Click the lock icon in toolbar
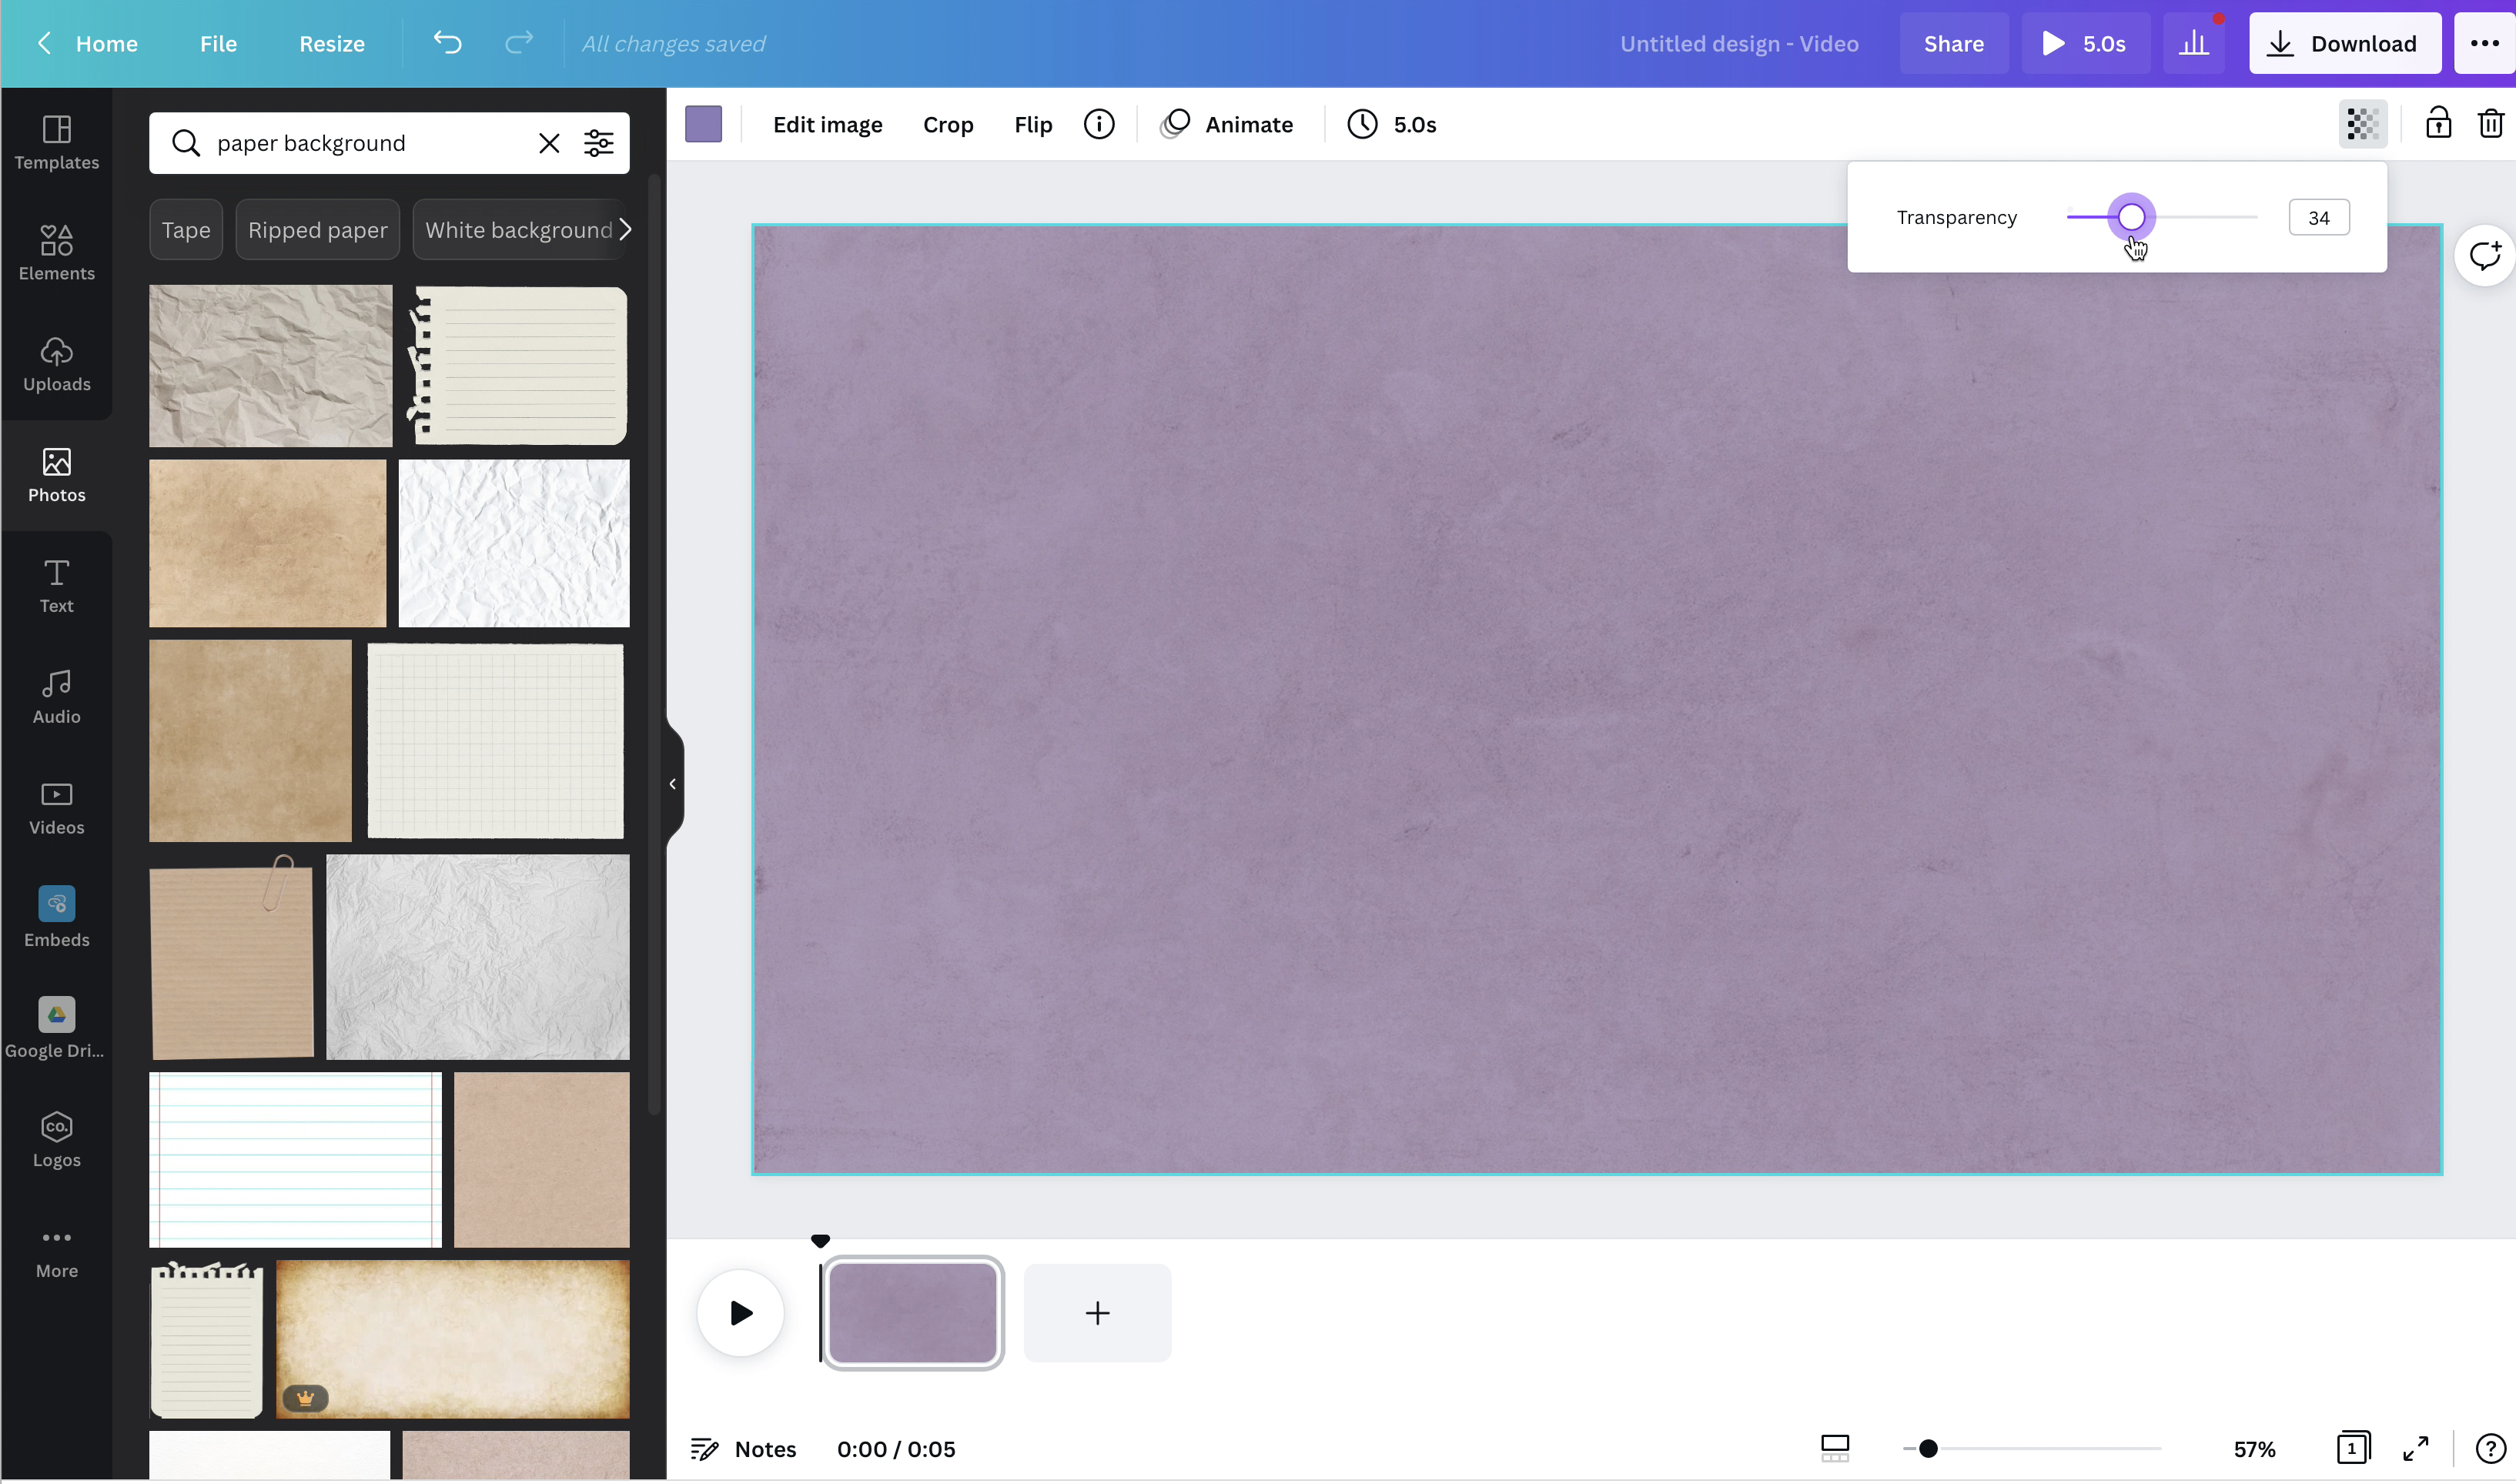This screenshot has height=1484, width=2516. pos(2438,124)
